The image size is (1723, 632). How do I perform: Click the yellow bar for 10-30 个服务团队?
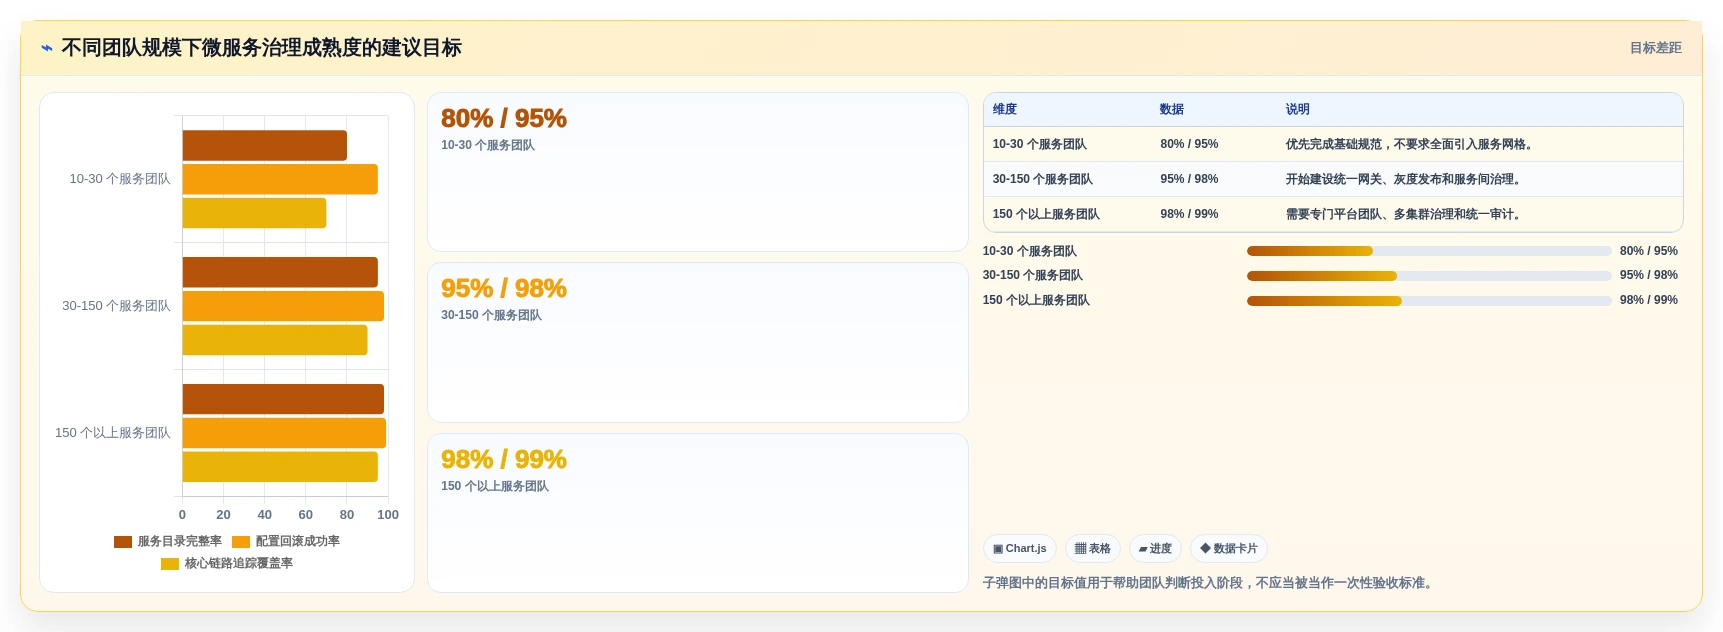click(254, 213)
